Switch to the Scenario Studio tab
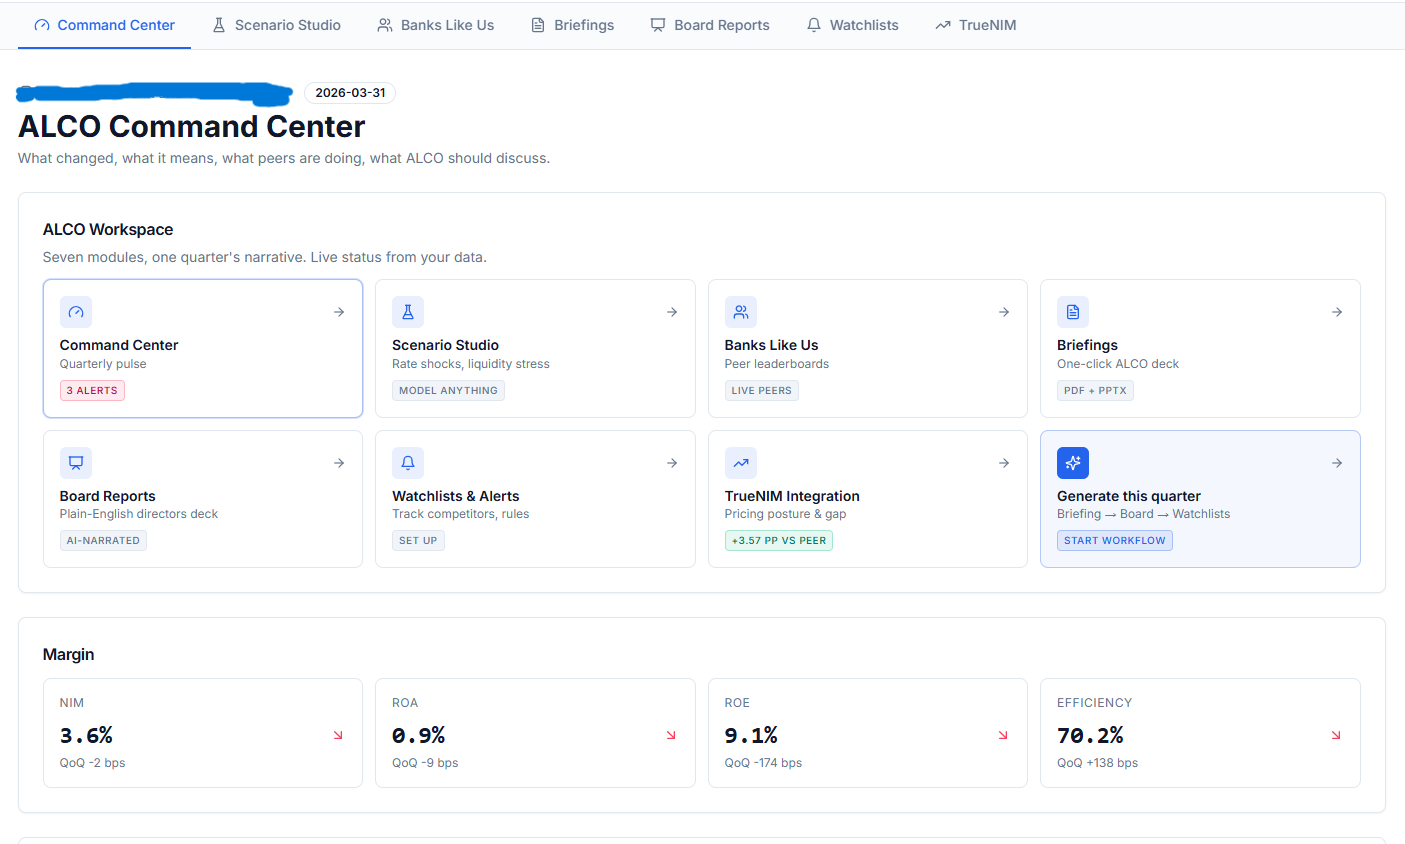The width and height of the screenshot is (1405, 844). click(276, 25)
